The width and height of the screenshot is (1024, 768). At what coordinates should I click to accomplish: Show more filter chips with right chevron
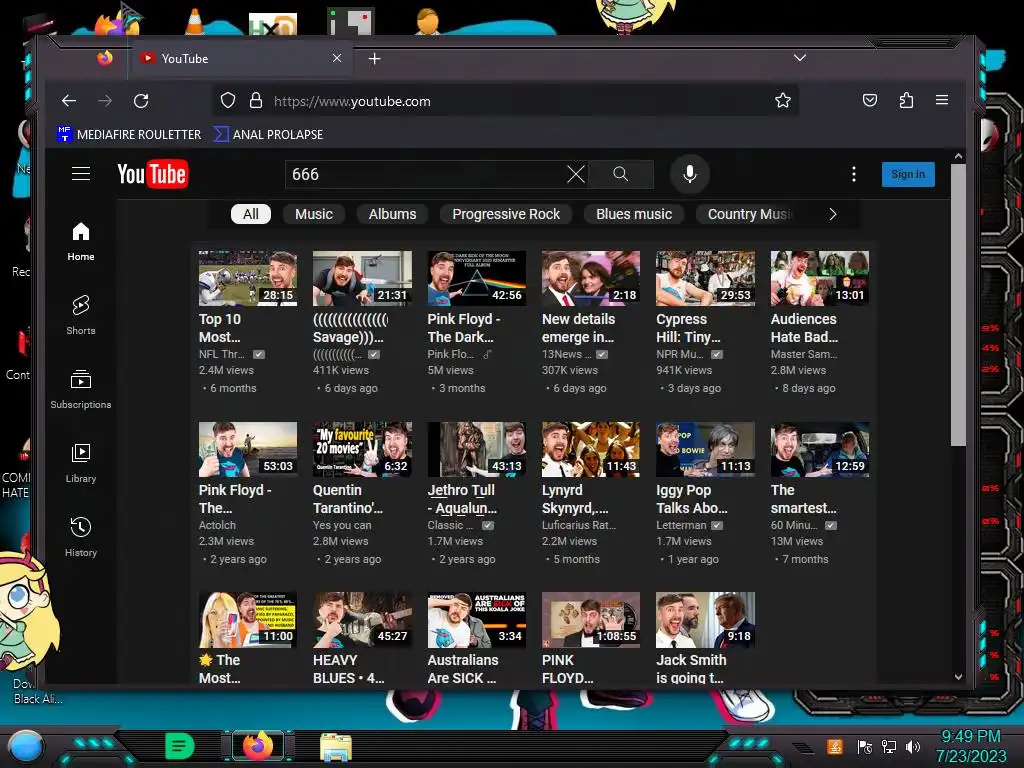[x=833, y=214]
